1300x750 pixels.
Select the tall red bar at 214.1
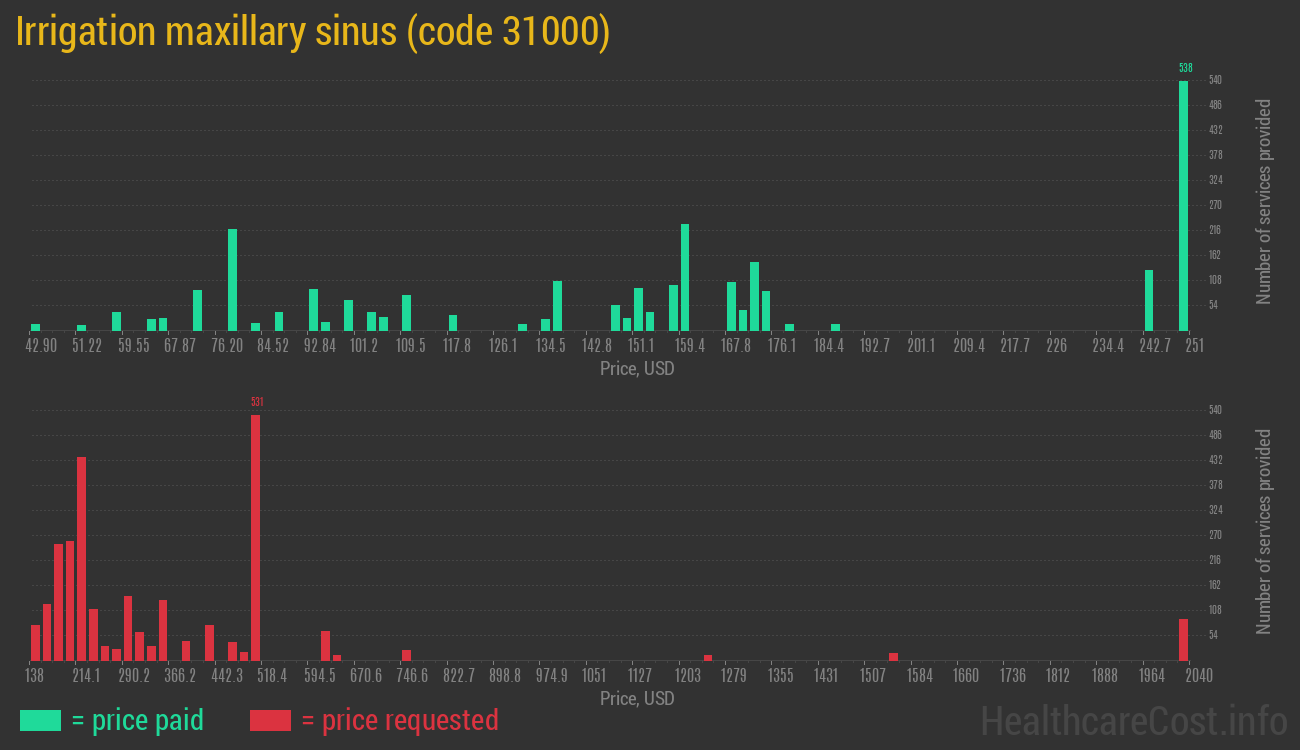click(81, 558)
